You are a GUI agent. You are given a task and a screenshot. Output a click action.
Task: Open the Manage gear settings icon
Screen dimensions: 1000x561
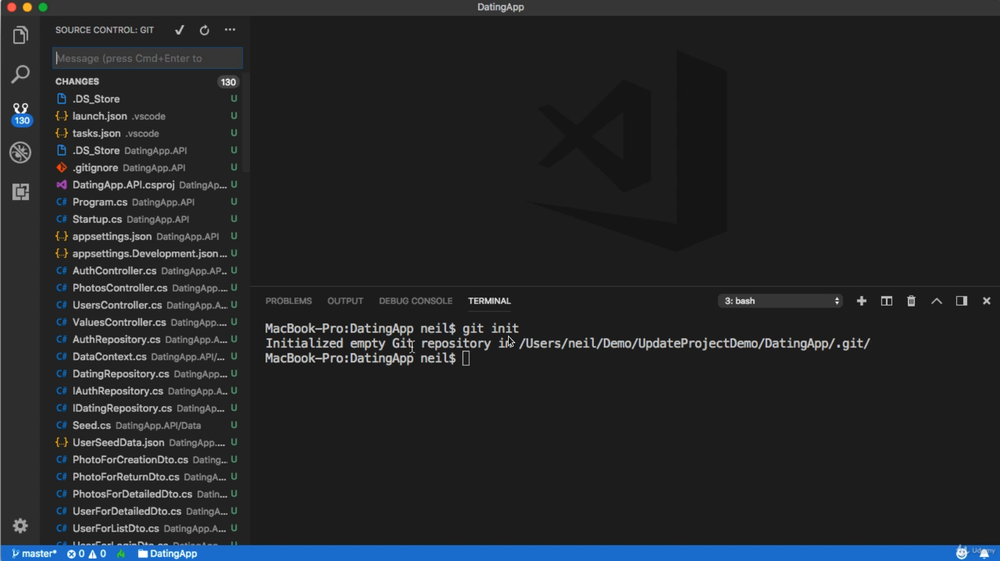click(x=20, y=525)
